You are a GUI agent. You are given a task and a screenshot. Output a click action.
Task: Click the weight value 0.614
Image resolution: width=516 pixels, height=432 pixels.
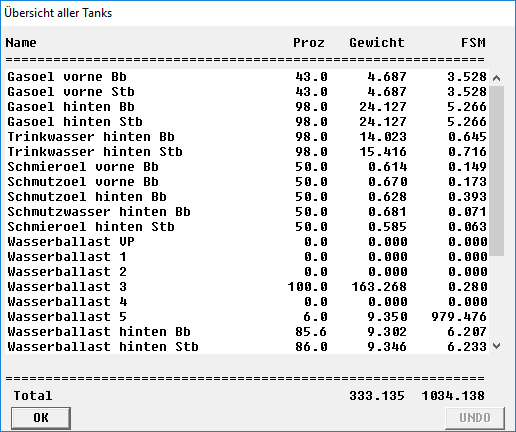coord(387,167)
